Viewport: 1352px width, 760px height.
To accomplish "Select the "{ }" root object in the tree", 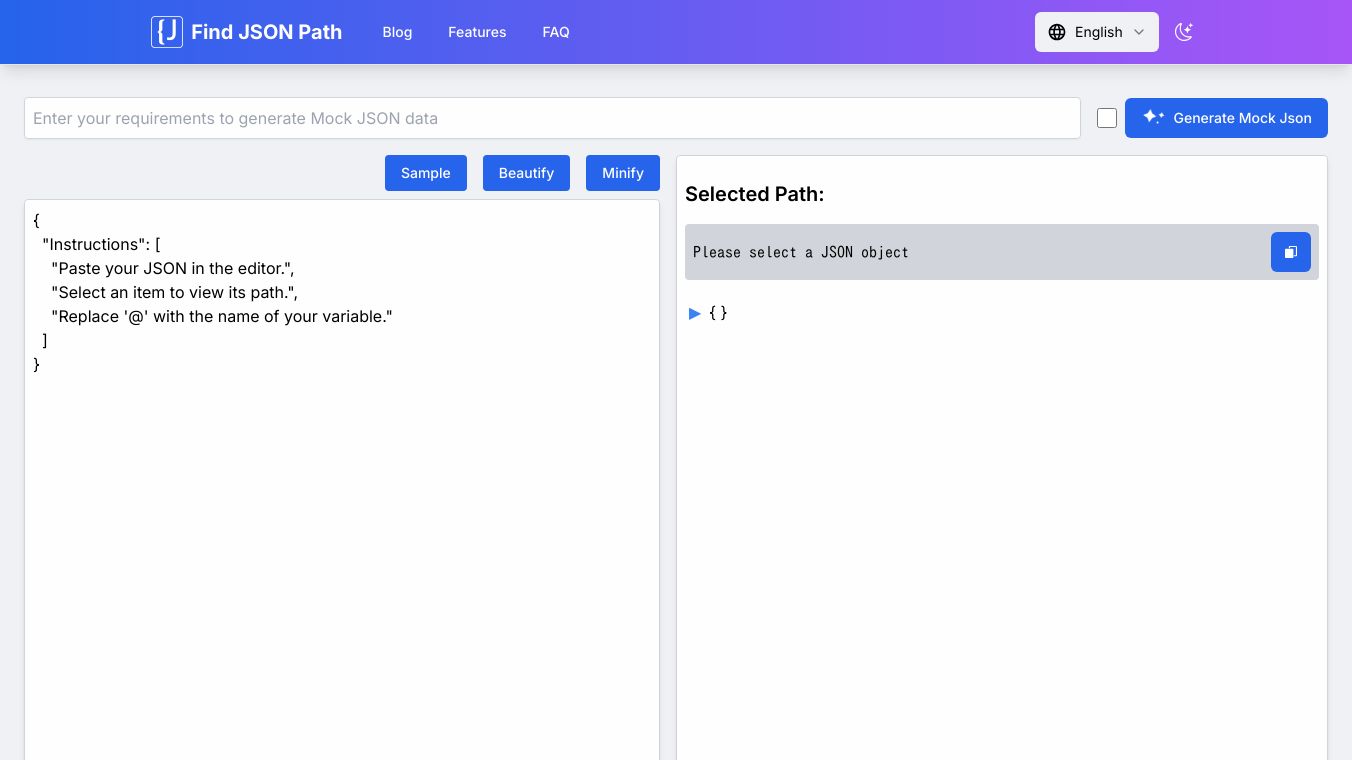I will [x=718, y=313].
